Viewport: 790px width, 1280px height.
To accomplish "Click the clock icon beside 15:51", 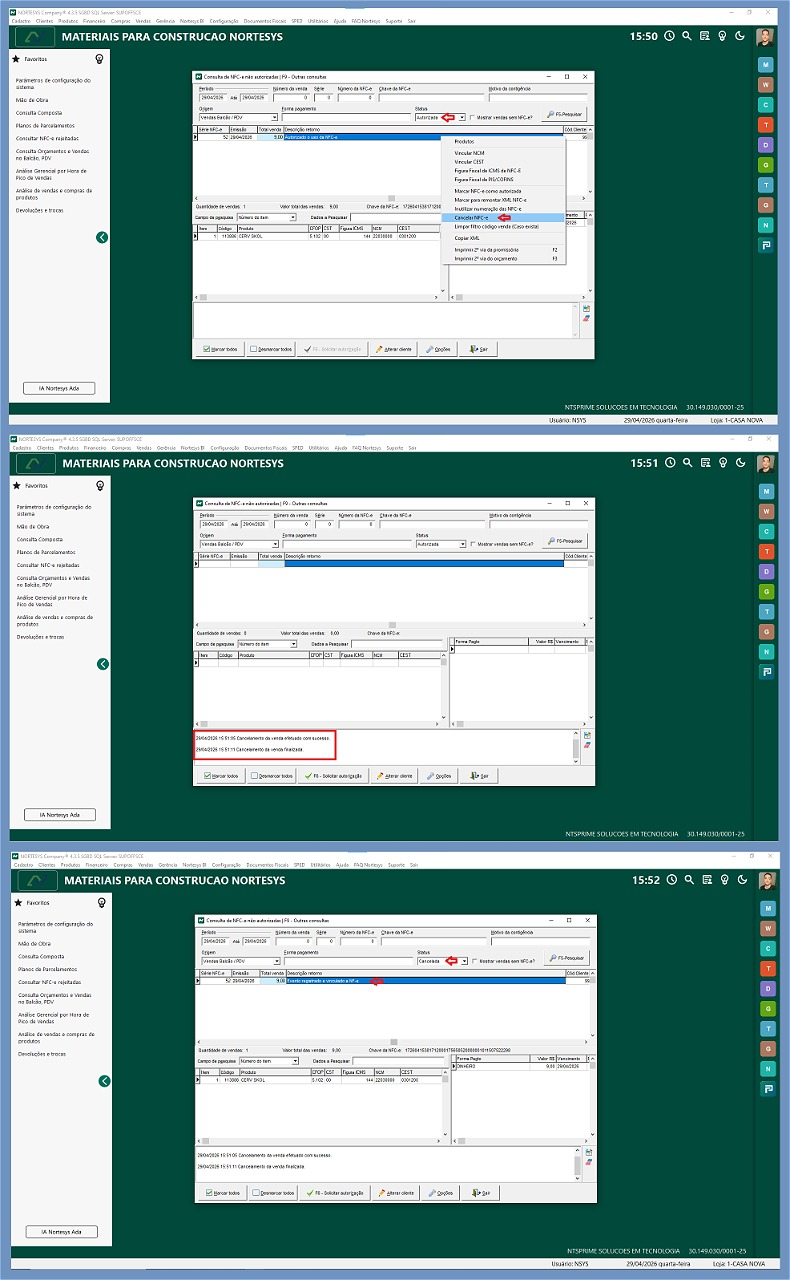I will pyautogui.click(x=669, y=464).
